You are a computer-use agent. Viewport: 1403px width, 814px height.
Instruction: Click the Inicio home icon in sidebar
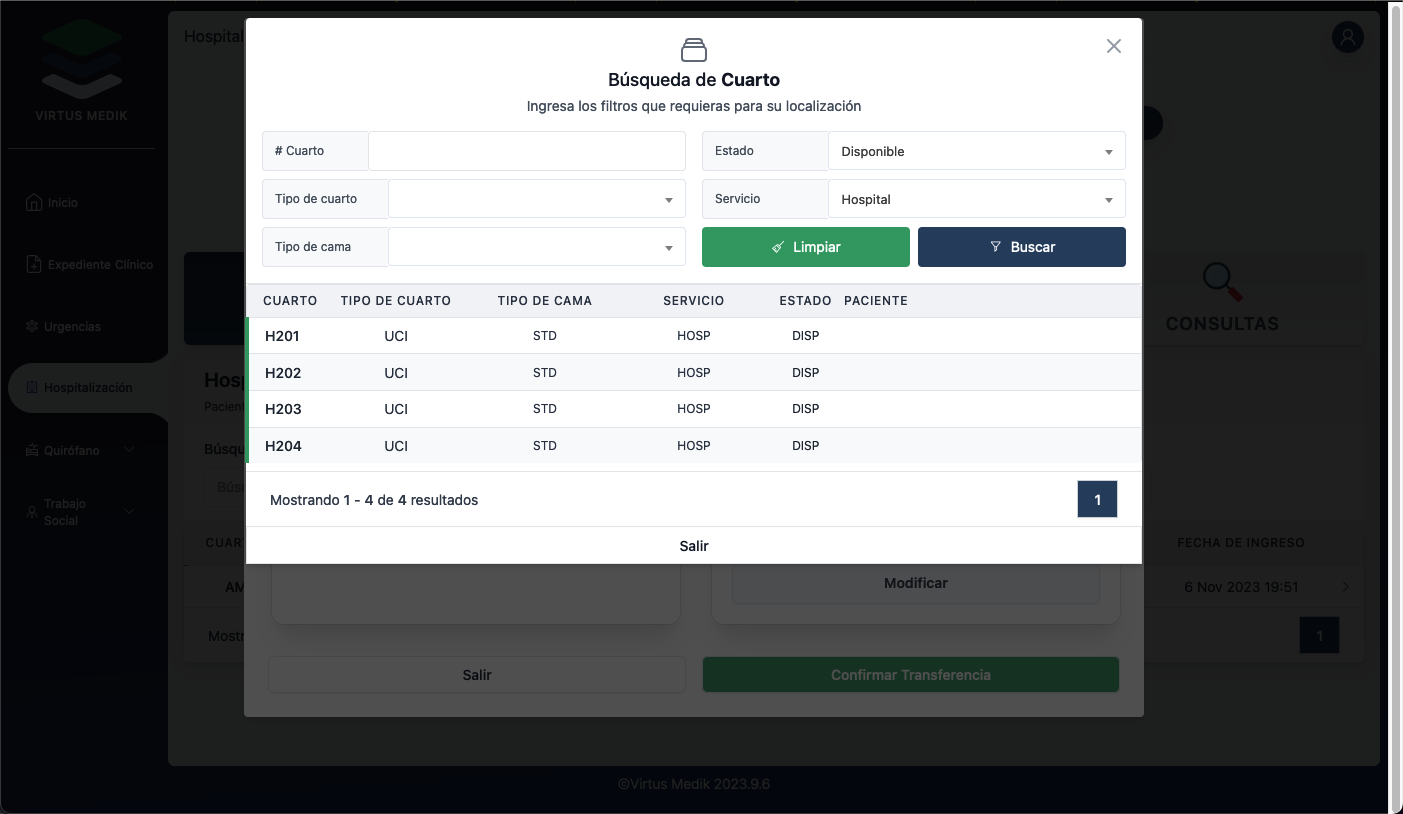33,202
